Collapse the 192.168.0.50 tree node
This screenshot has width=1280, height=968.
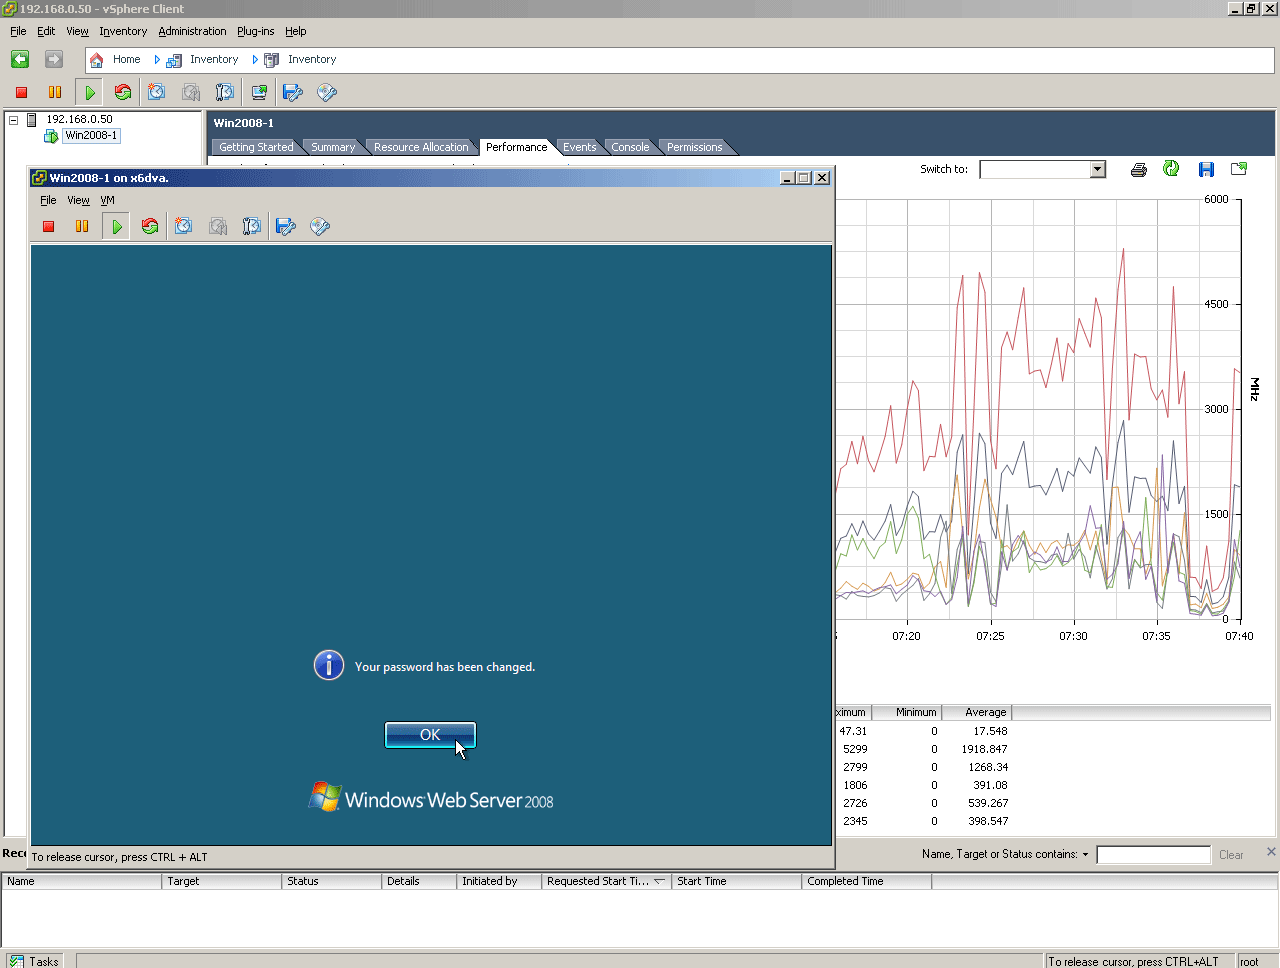[x=14, y=120]
